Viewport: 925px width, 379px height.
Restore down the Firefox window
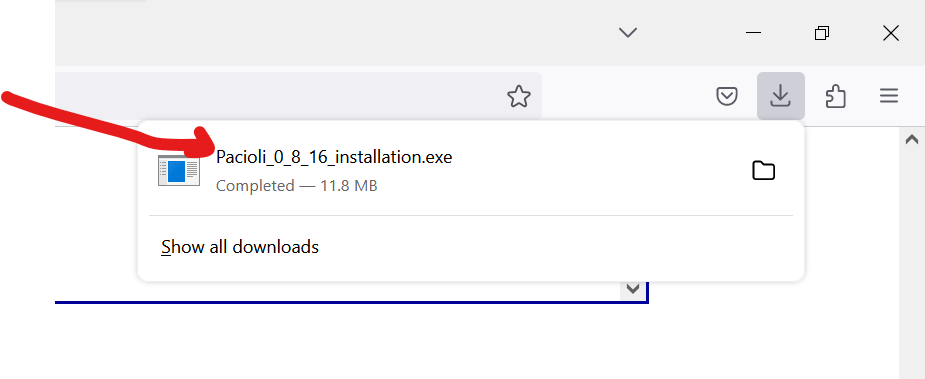pyautogui.click(x=822, y=32)
